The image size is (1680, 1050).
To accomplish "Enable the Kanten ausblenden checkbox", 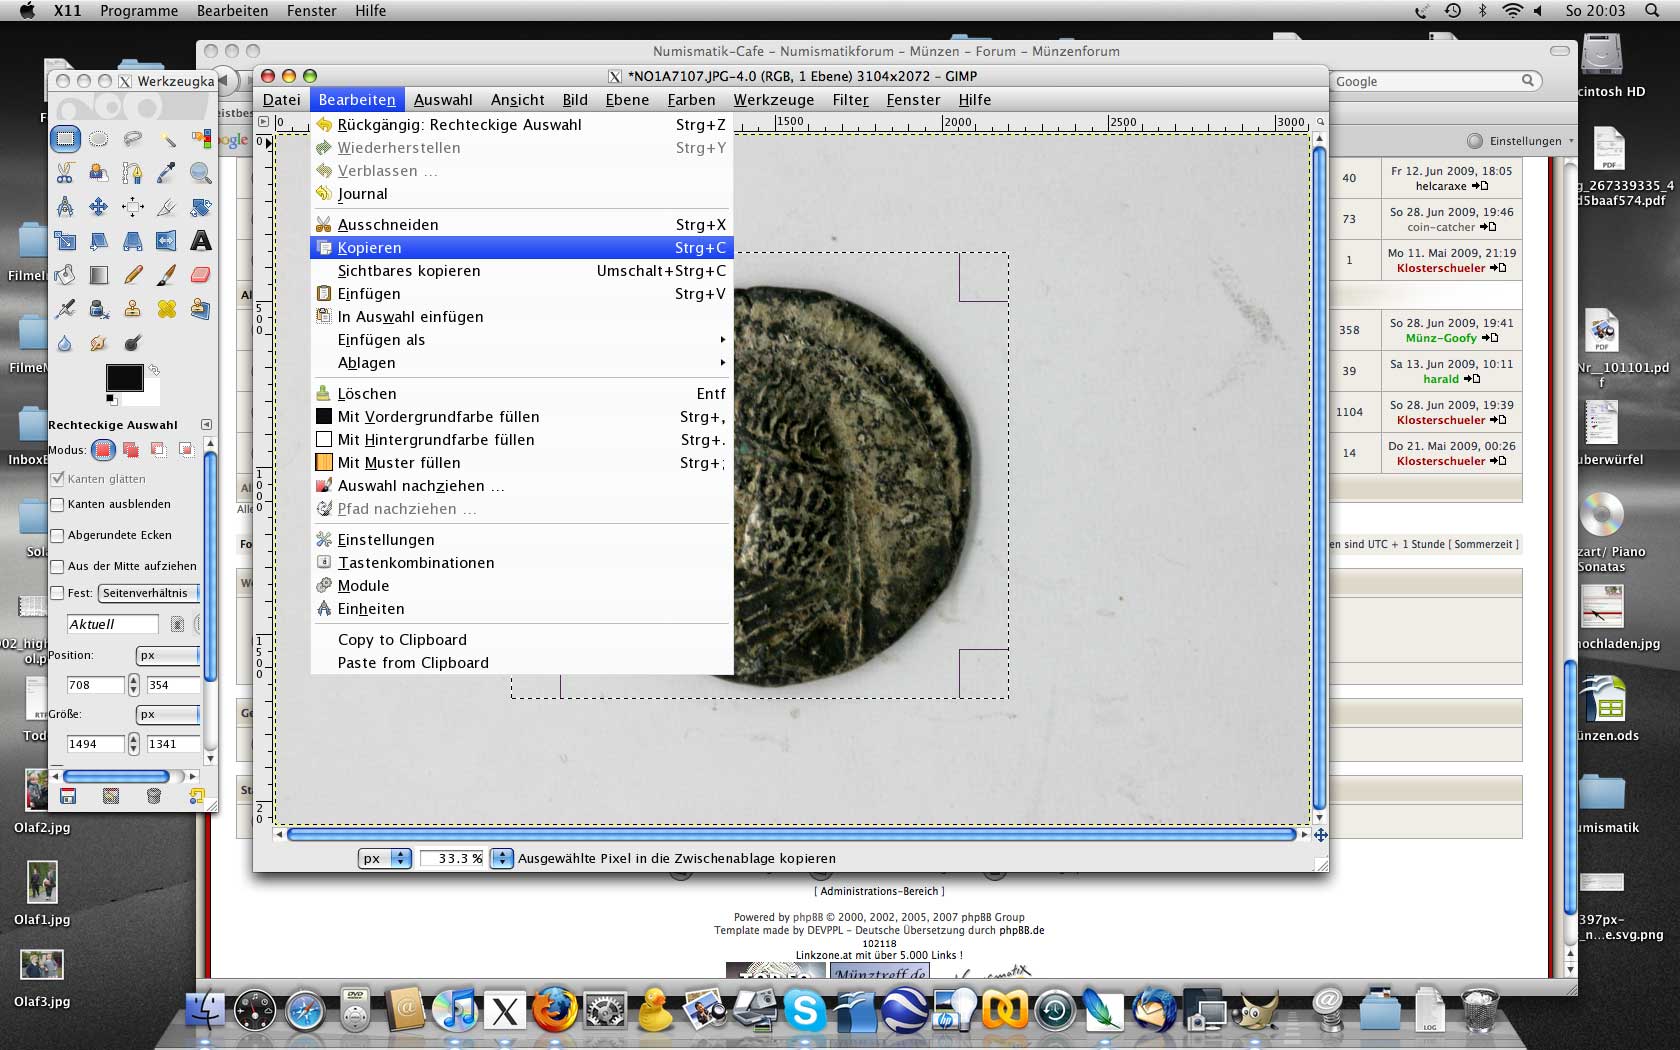I will [58, 505].
